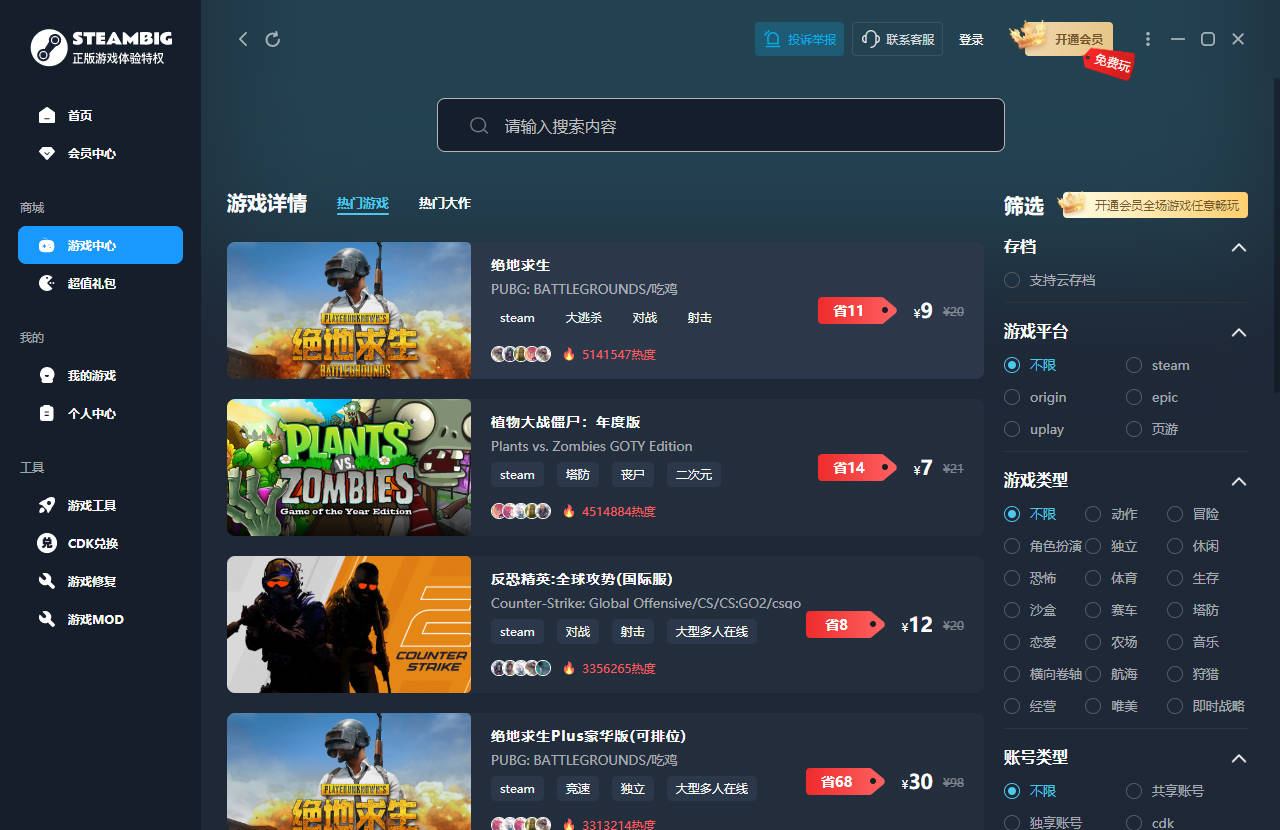Click the 竞速 tag on 绝地求生Plus豪华版

577,789
